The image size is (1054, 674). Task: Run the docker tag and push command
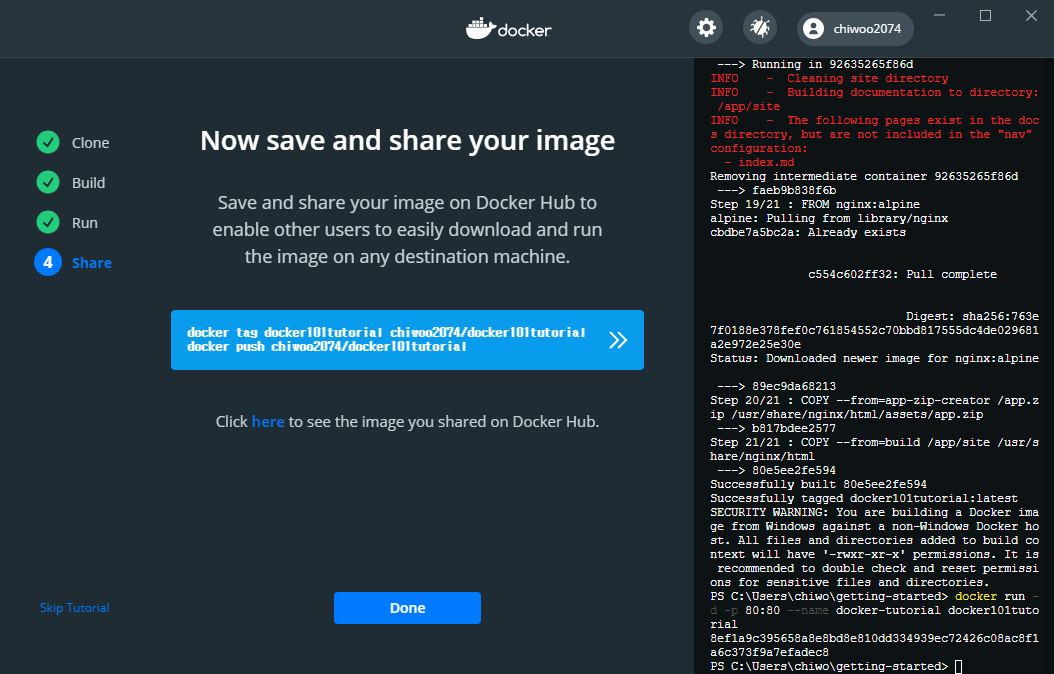407,340
